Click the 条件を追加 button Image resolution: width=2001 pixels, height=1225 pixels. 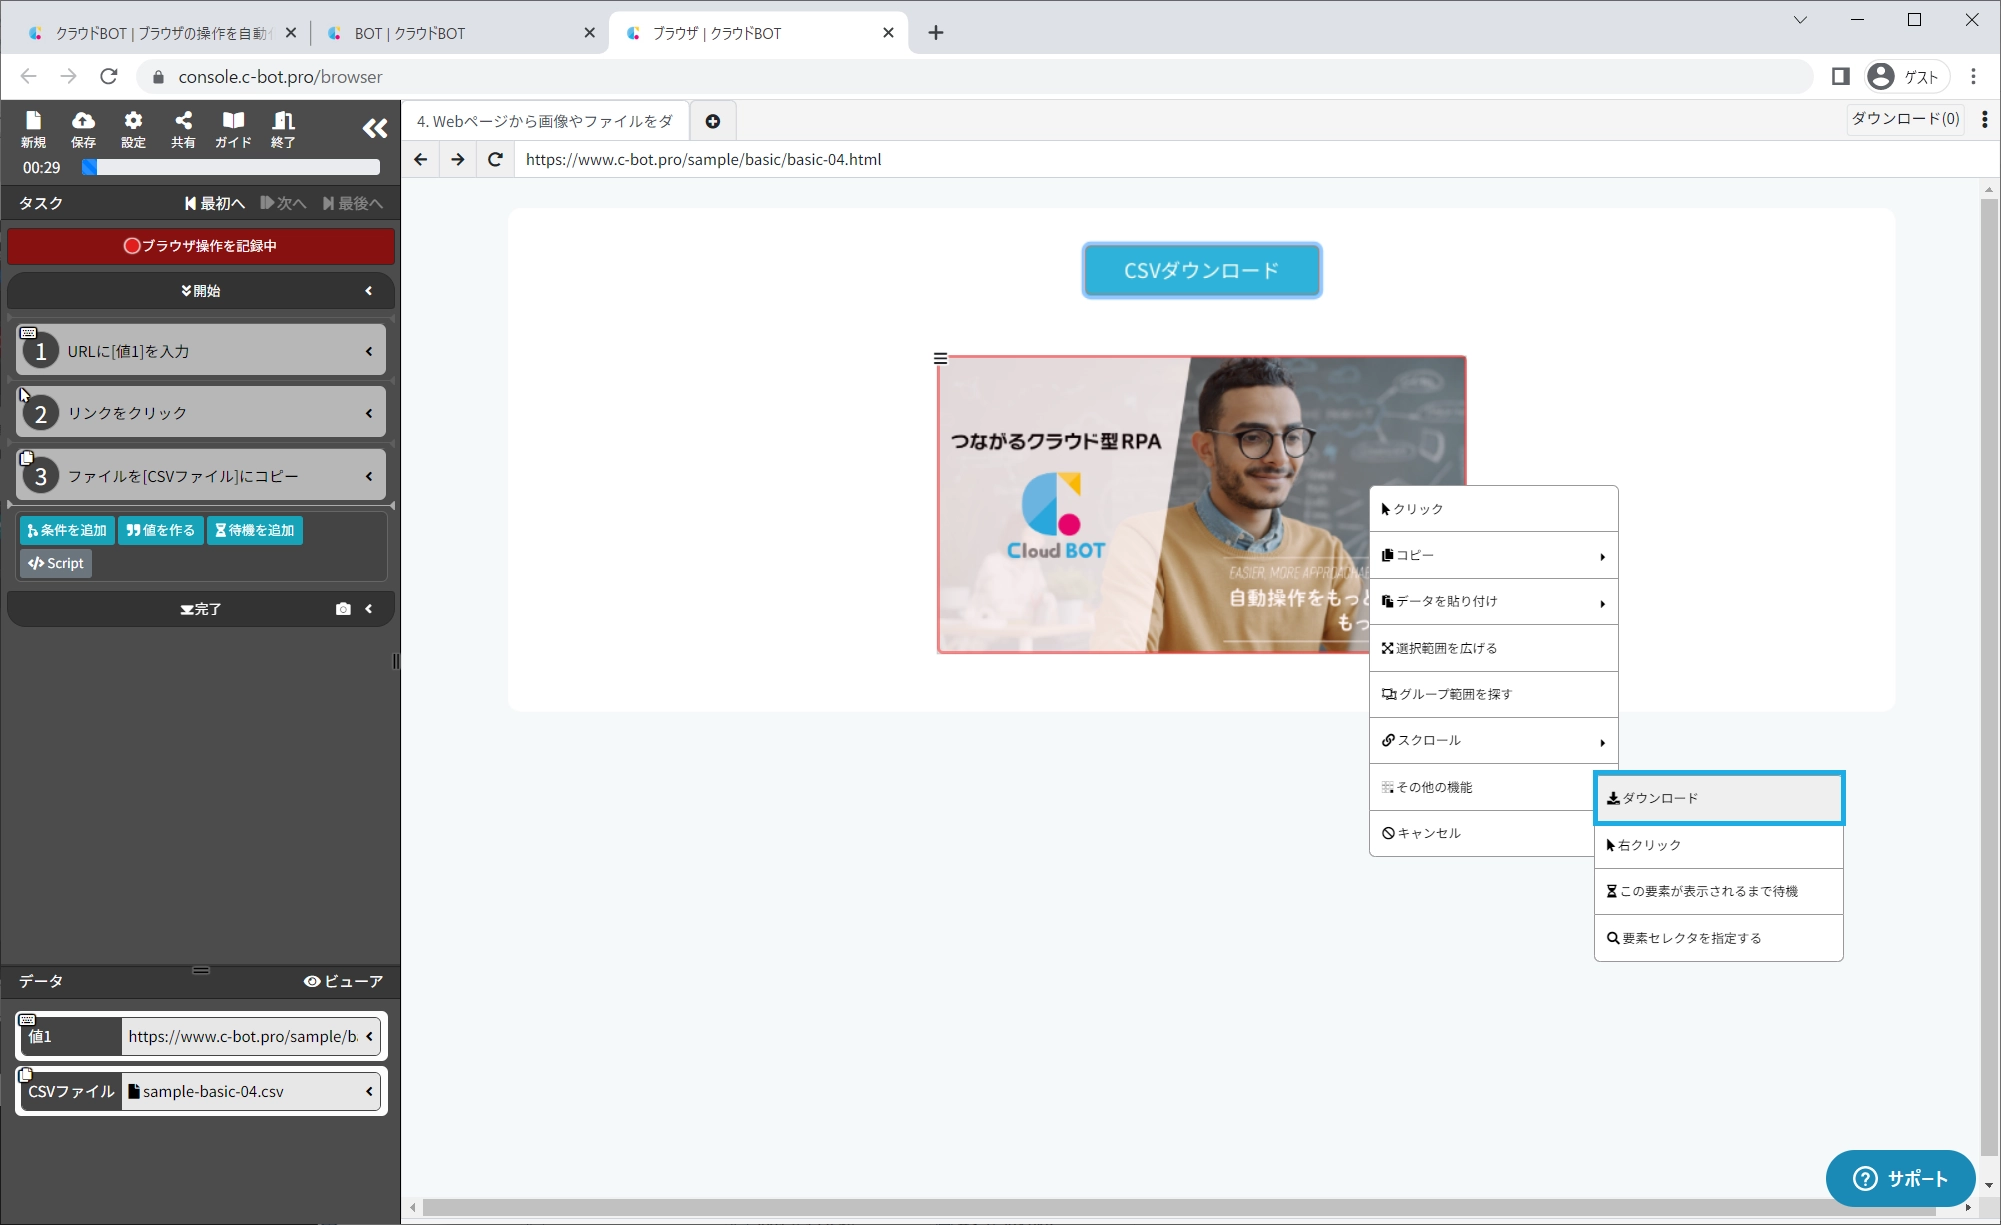coord(67,530)
